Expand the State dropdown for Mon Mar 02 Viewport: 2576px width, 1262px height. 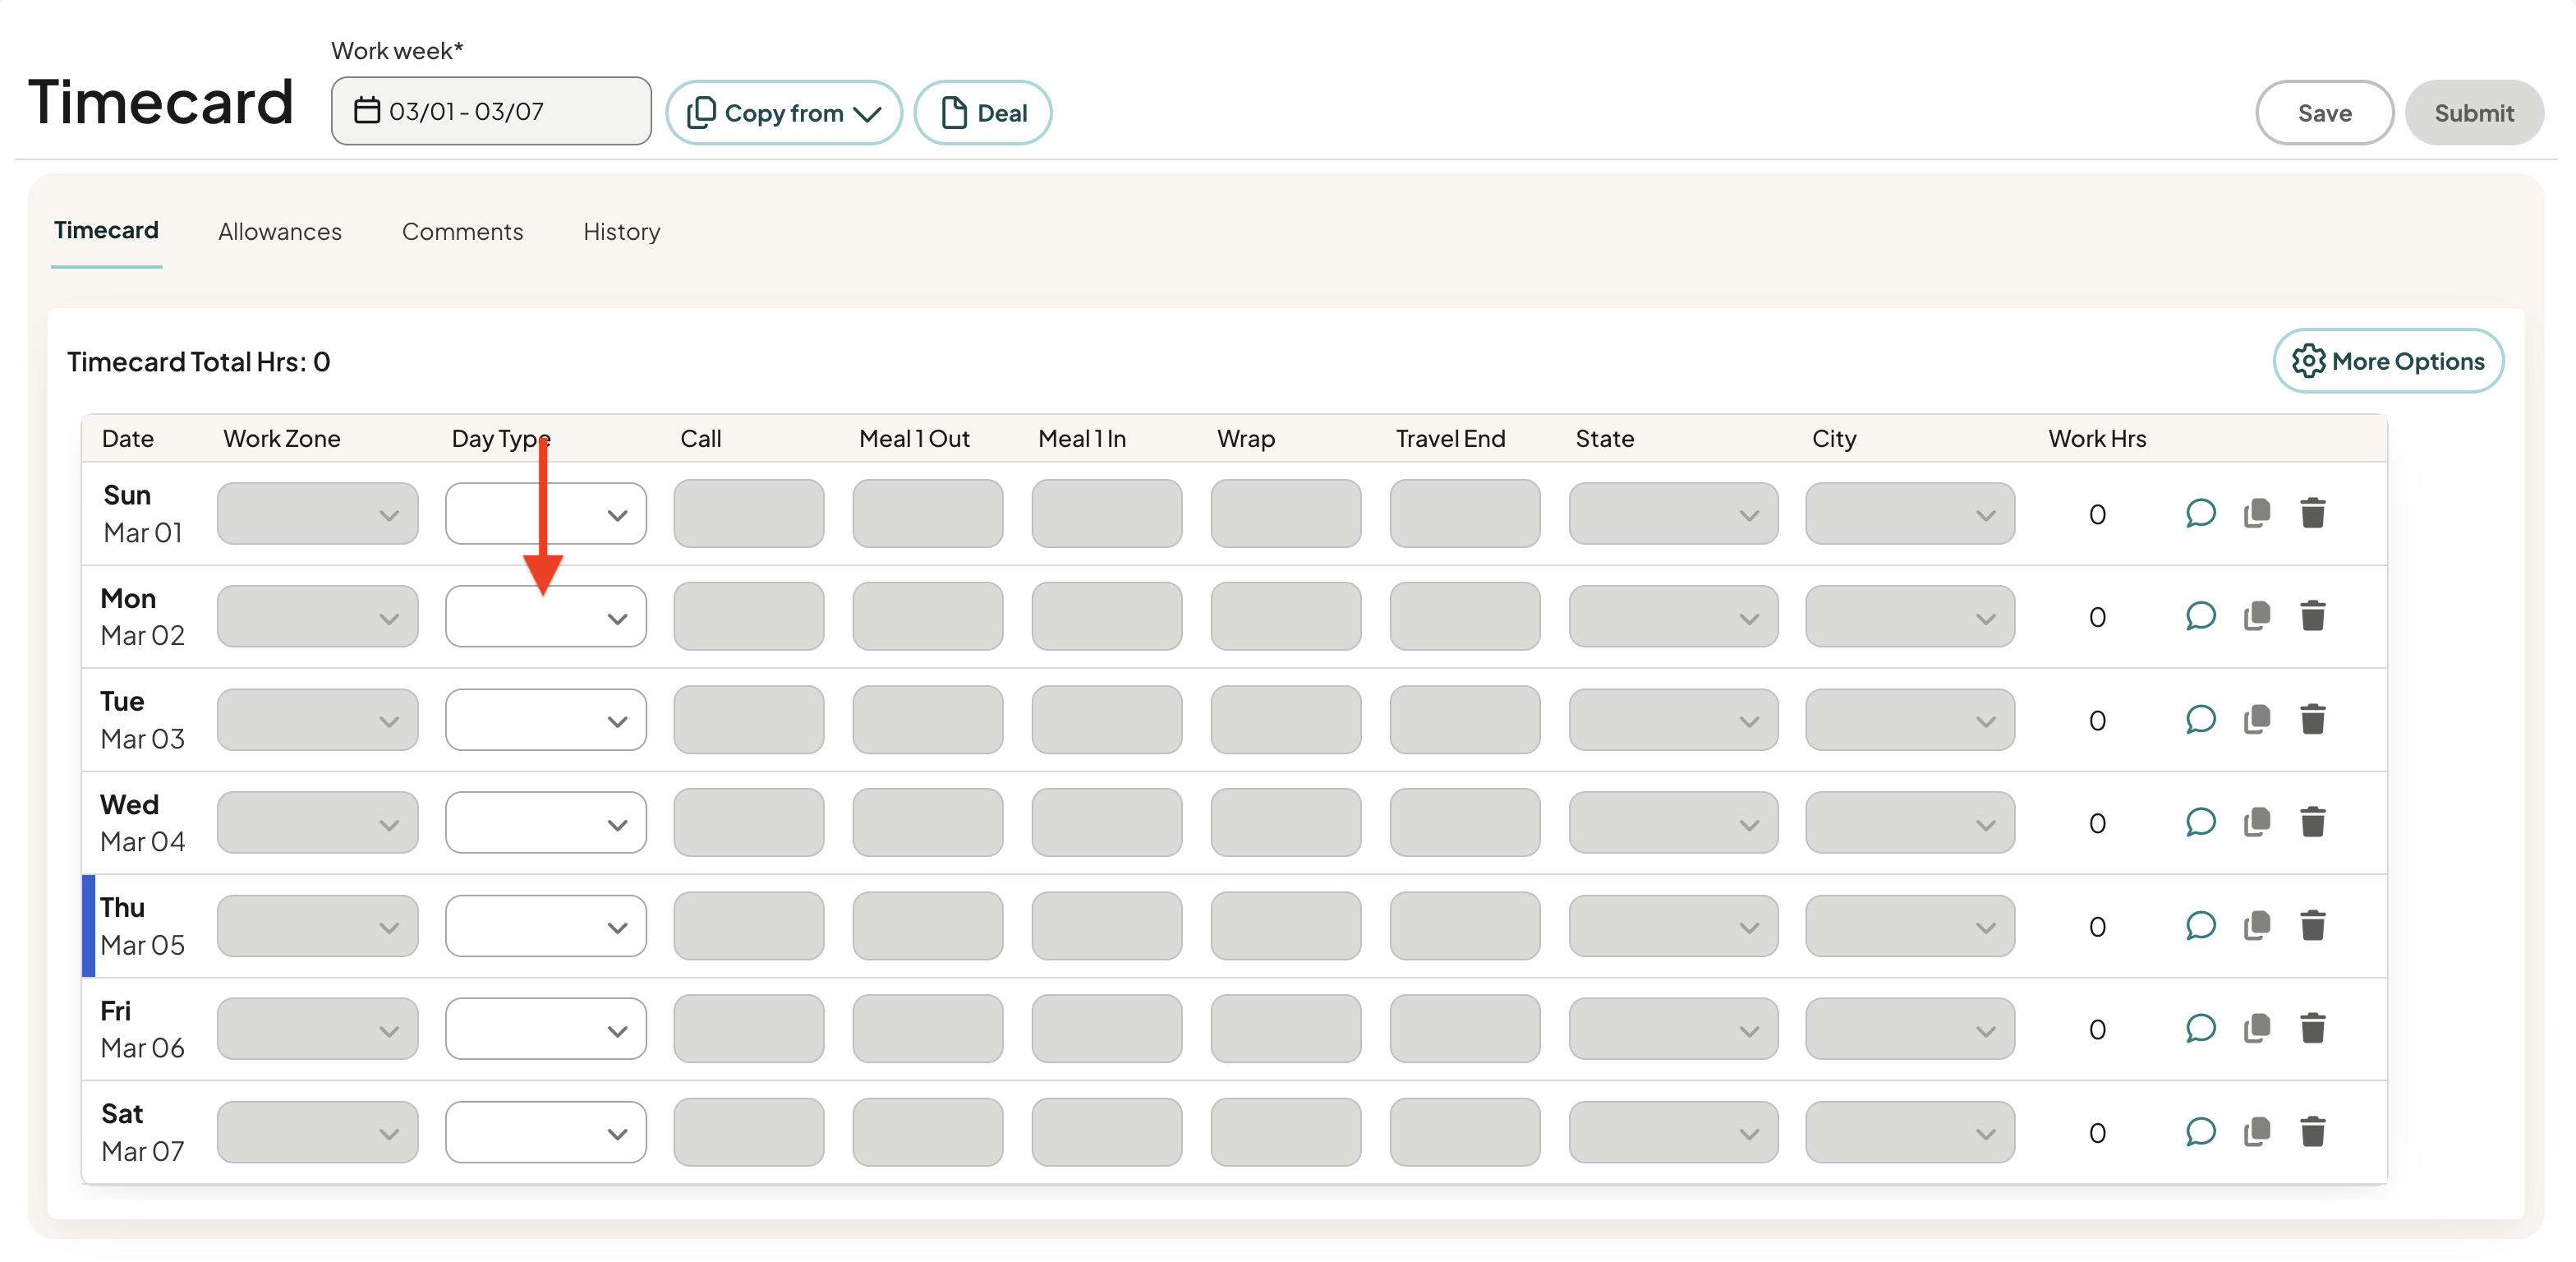pos(1673,617)
